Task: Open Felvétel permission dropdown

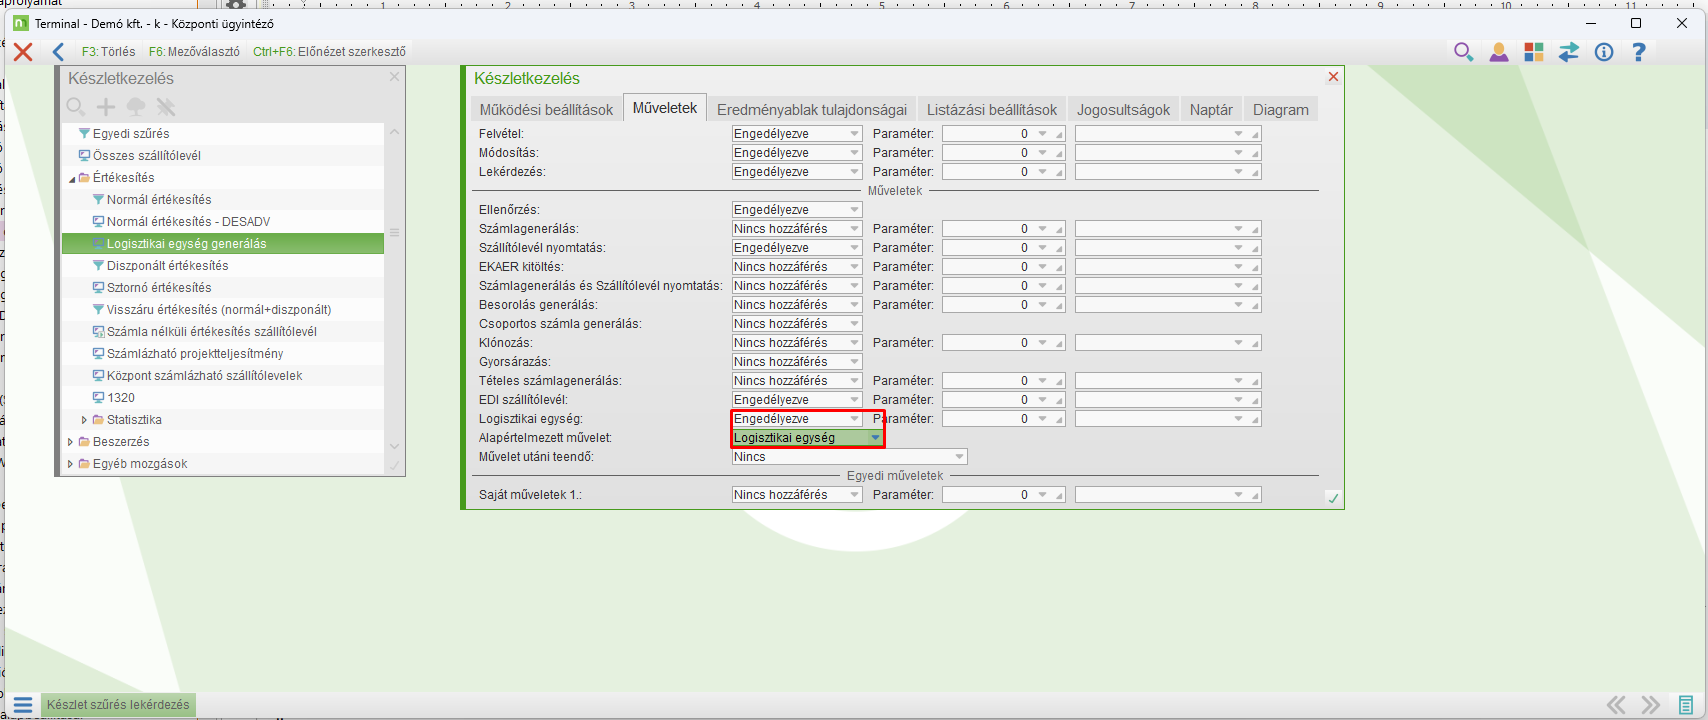Action: point(797,134)
